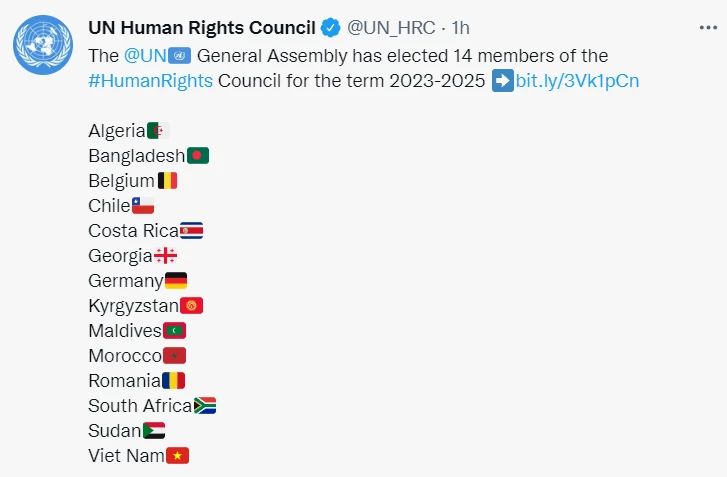727x477 pixels.
Task: Click the Viet Nam flag emoji
Action: (x=177, y=456)
